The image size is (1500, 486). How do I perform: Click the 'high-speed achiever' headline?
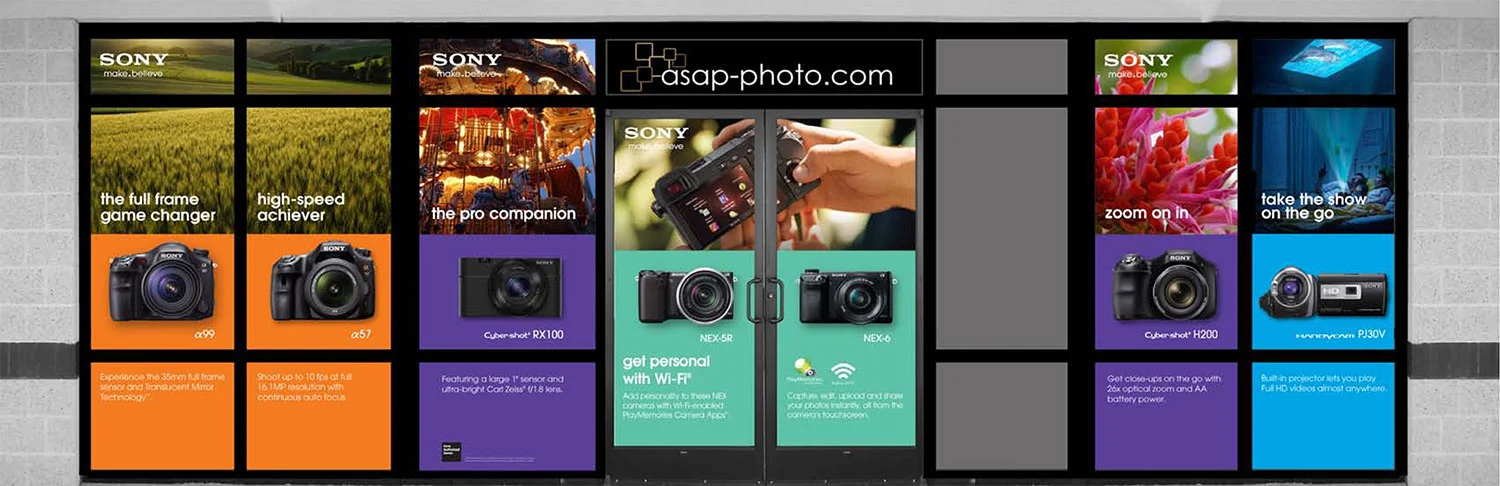pyautogui.click(x=301, y=207)
